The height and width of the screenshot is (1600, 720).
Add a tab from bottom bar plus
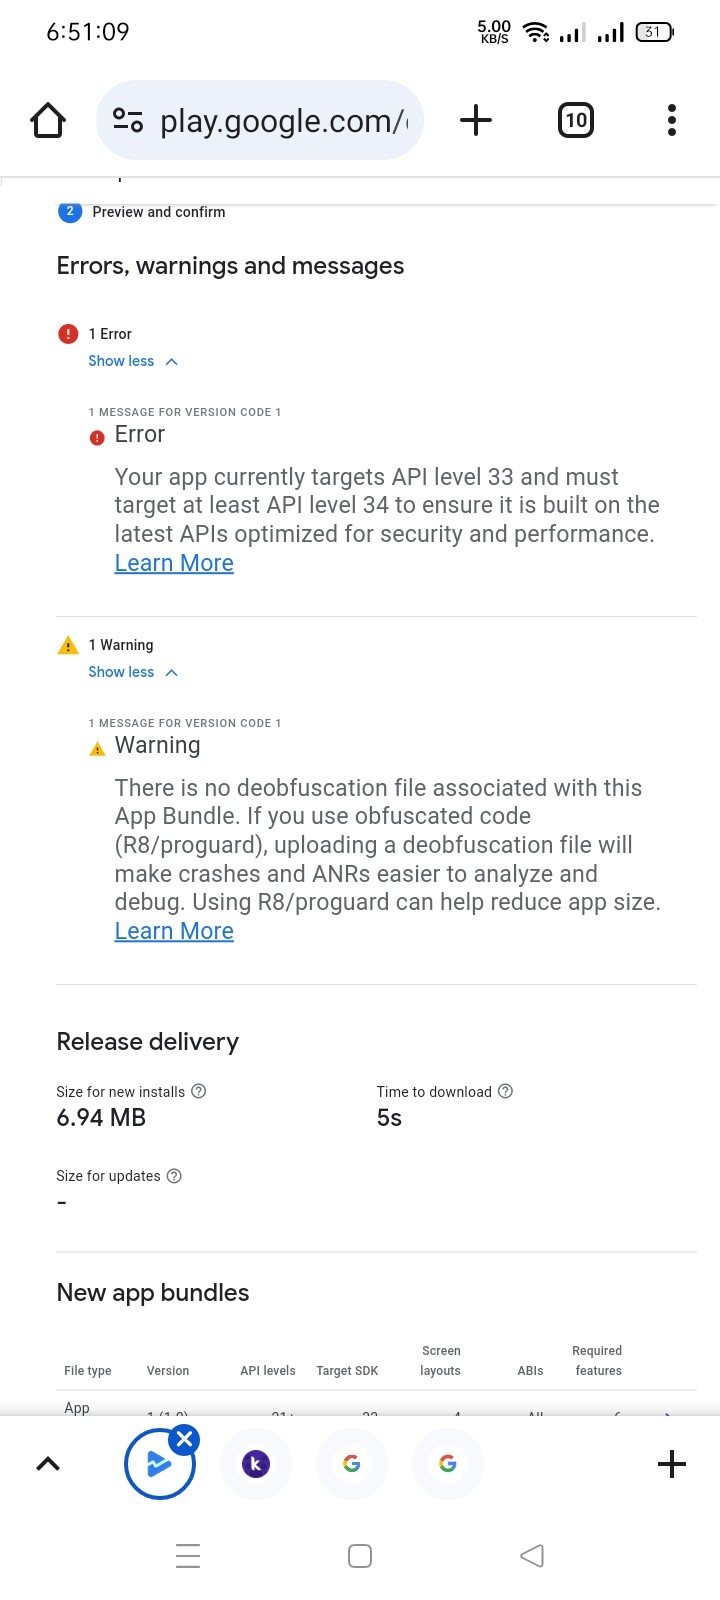672,1464
